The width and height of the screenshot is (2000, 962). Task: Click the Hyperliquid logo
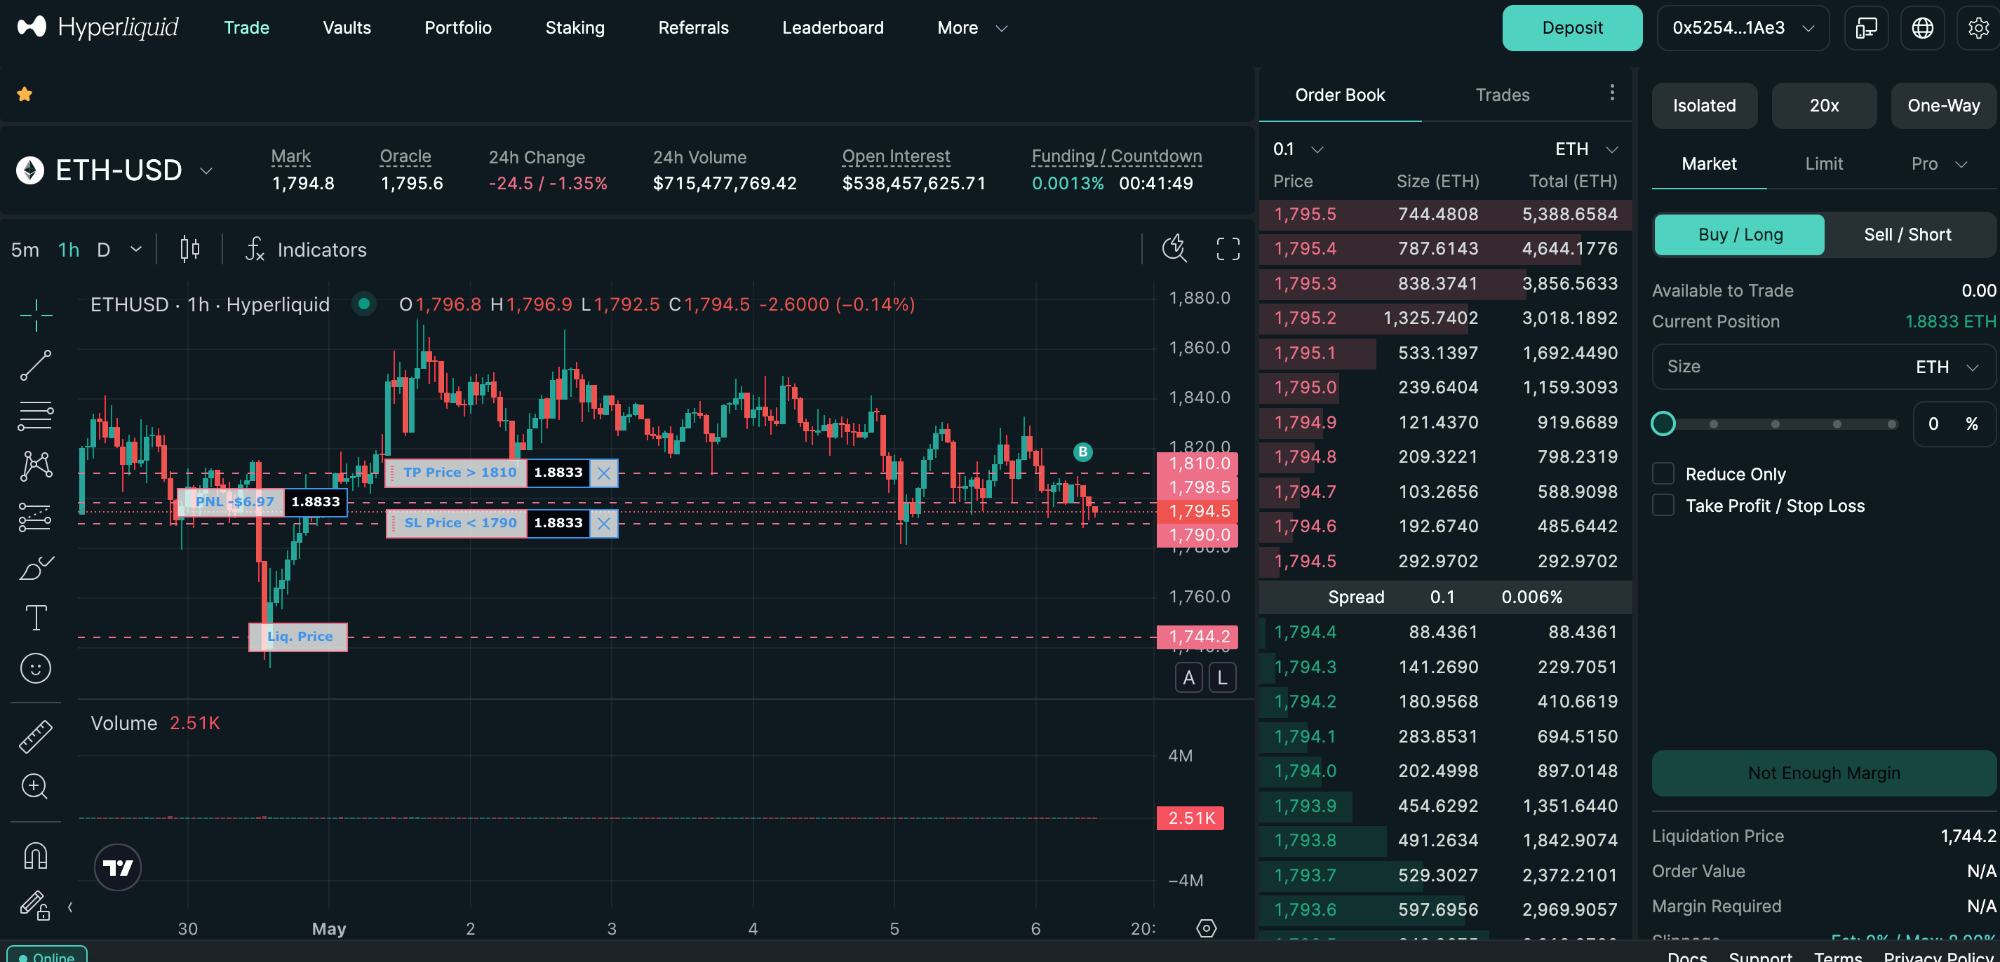pyautogui.click(x=98, y=27)
